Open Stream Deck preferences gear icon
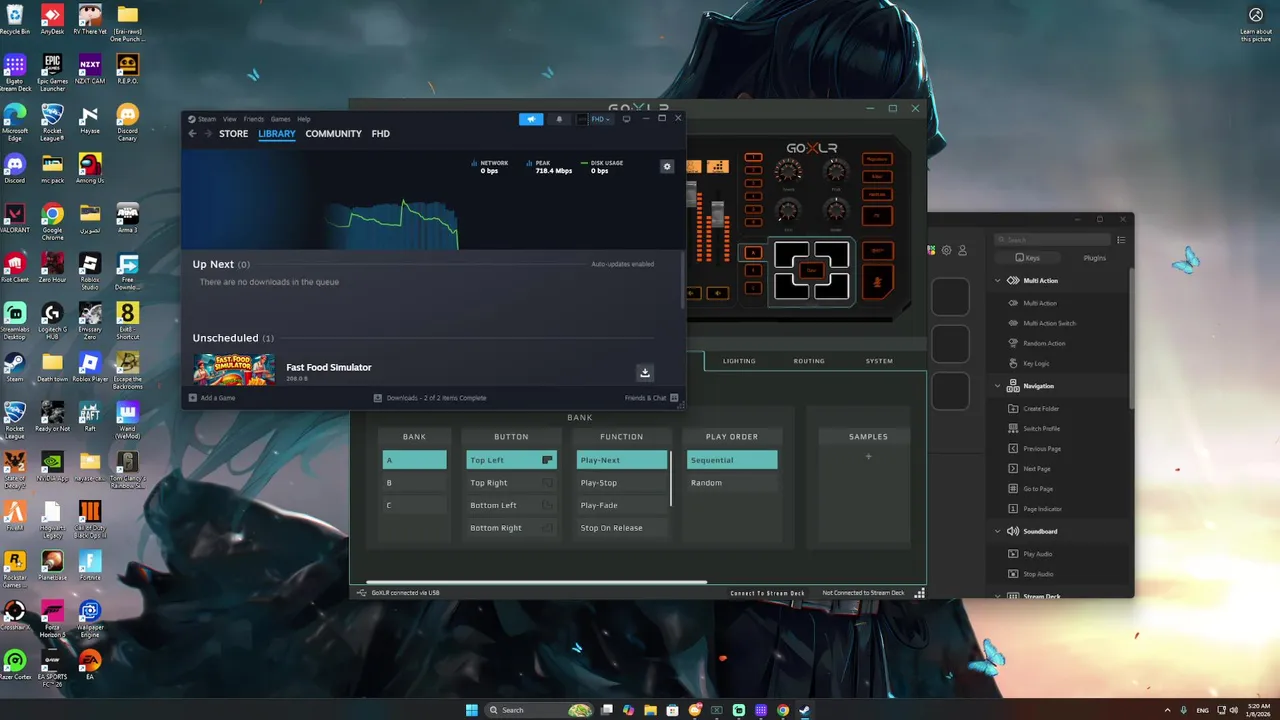Viewport: 1280px width, 720px height. pyautogui.click(x=947, y=250)
